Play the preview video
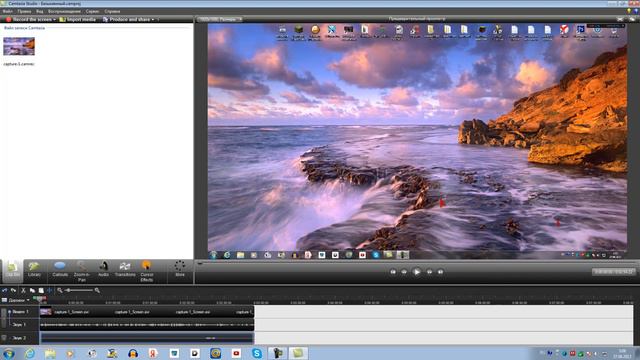 click(417, 271)
